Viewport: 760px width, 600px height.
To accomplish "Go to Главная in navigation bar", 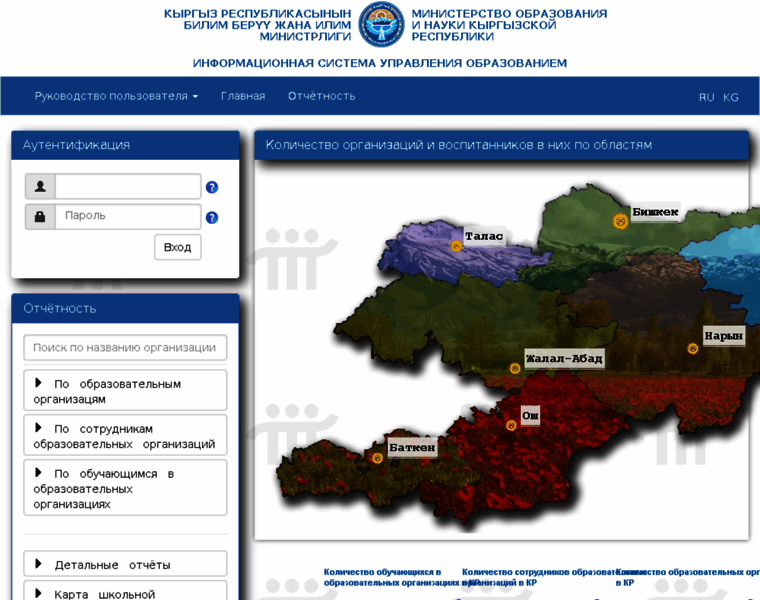I will pos(243,96).
